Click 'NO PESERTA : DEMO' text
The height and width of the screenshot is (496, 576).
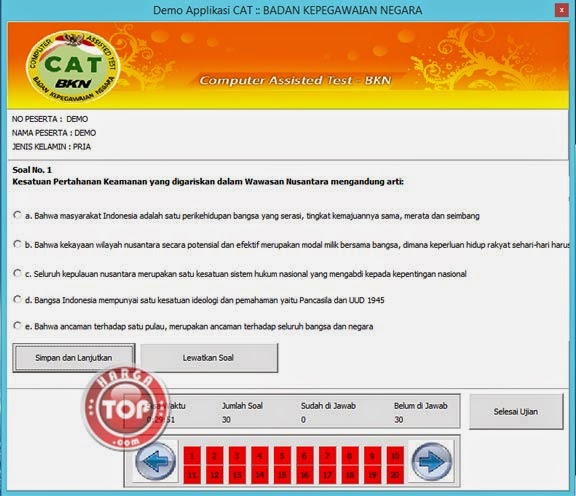[x=50, y=119]
